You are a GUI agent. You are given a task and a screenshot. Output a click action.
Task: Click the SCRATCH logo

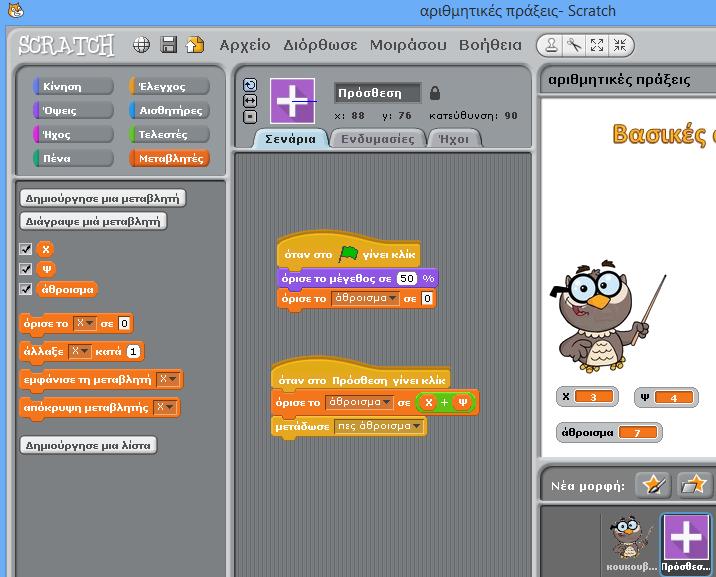coord(66,45)
